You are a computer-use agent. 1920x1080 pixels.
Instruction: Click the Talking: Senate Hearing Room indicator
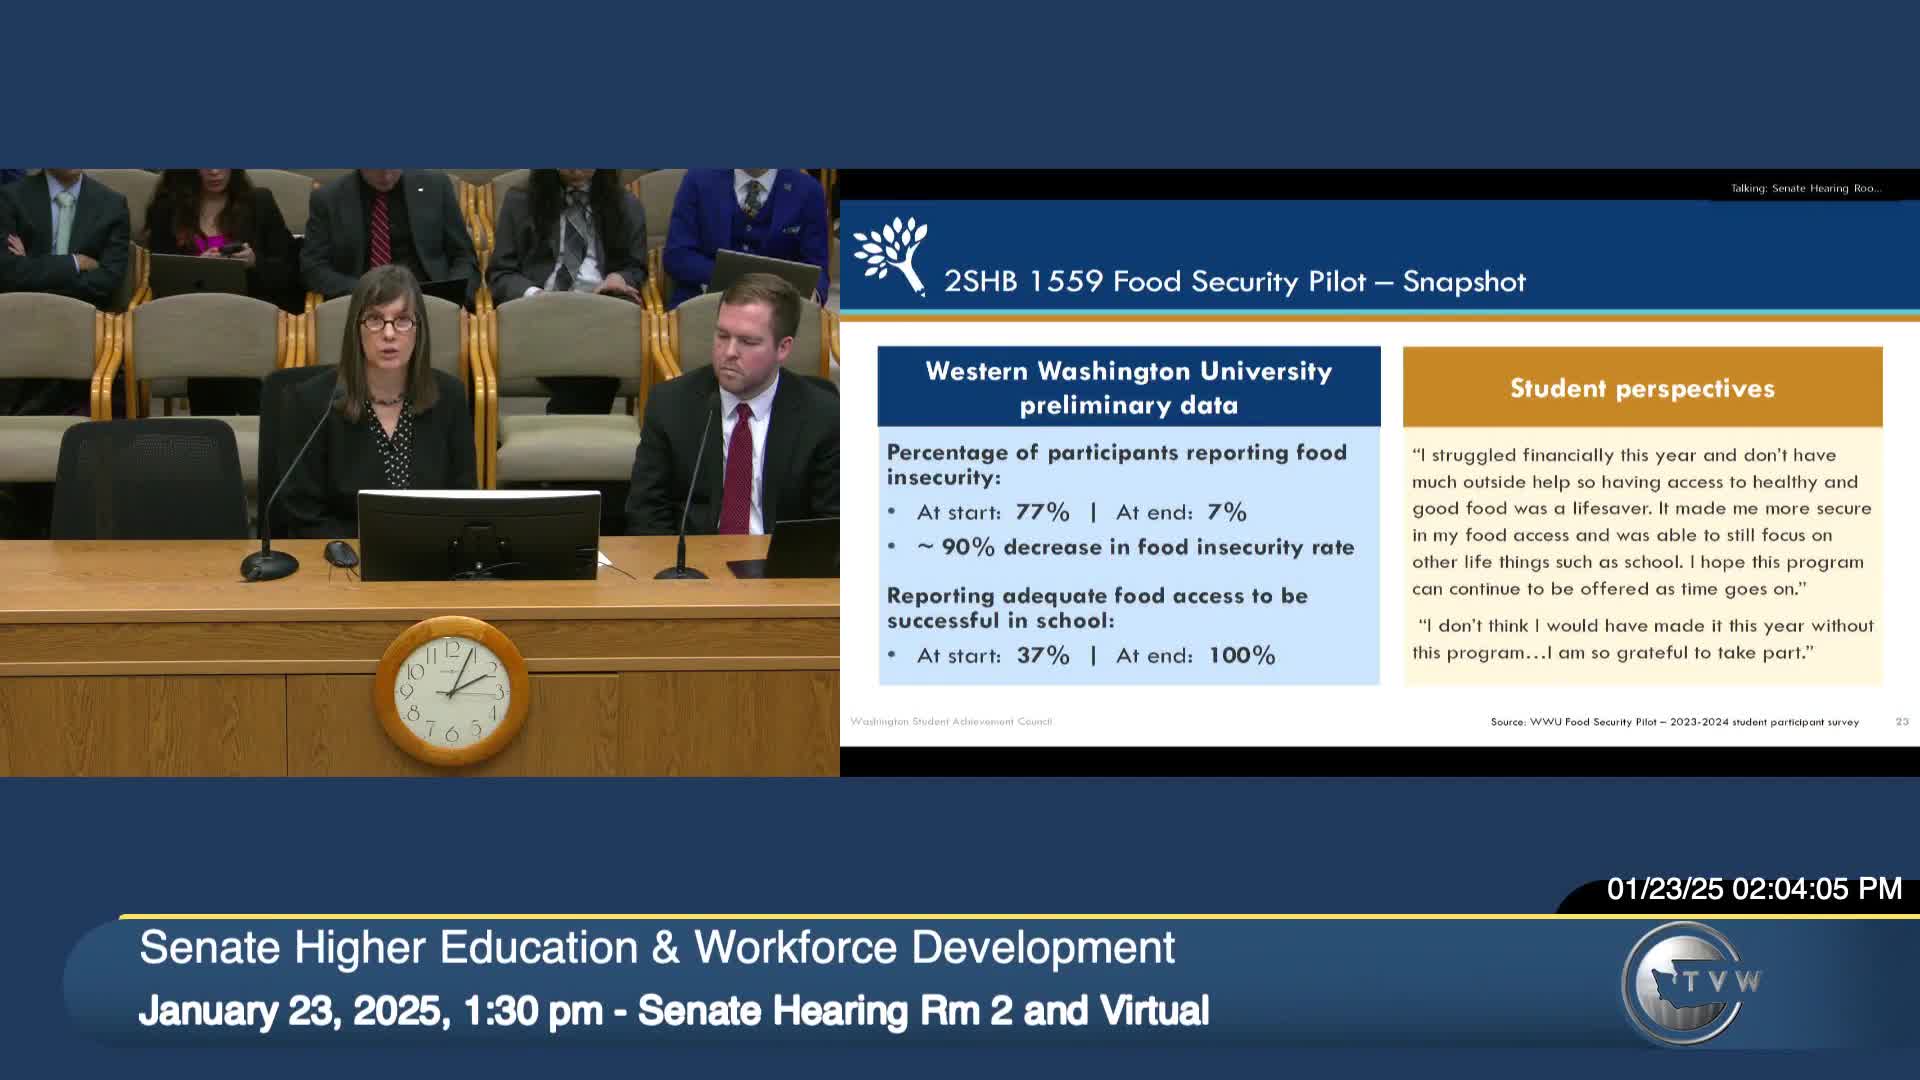tap(1805, 188)
